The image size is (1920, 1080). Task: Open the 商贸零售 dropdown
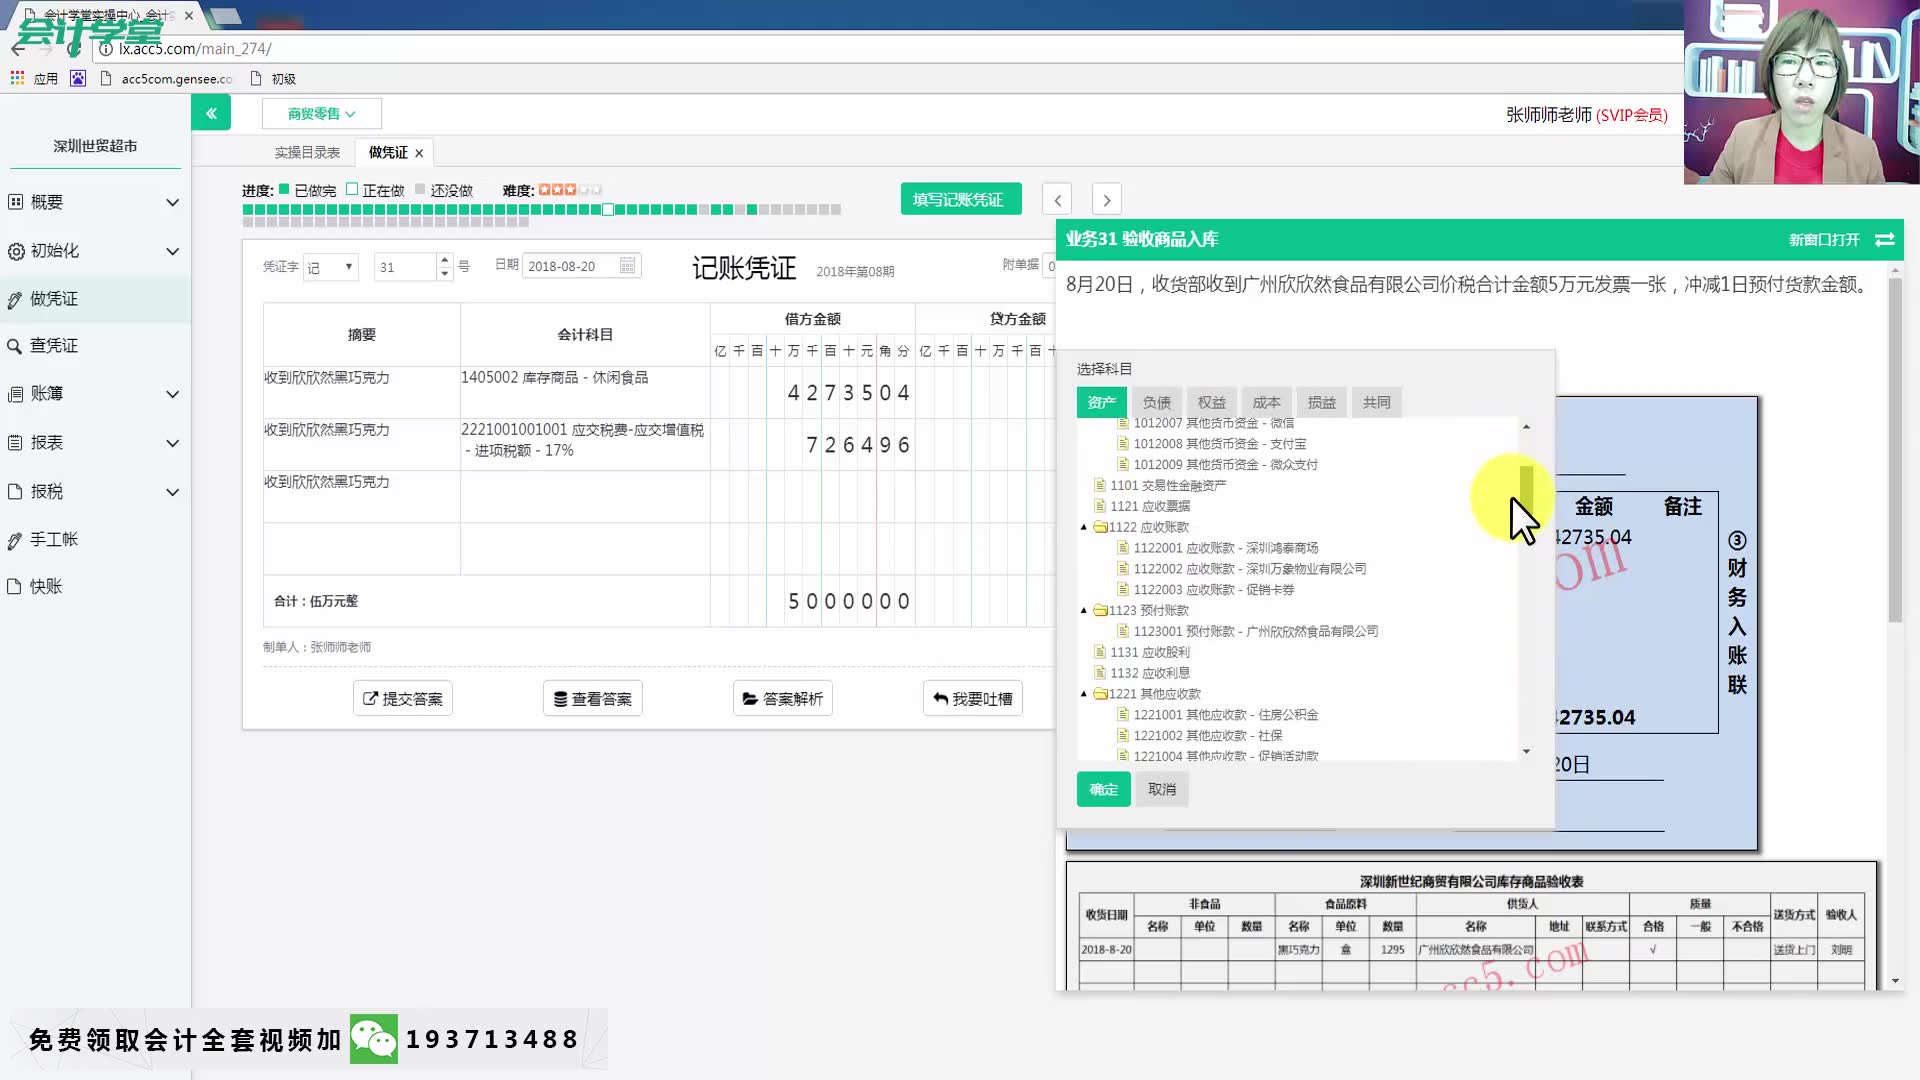(x=321, y=114)
